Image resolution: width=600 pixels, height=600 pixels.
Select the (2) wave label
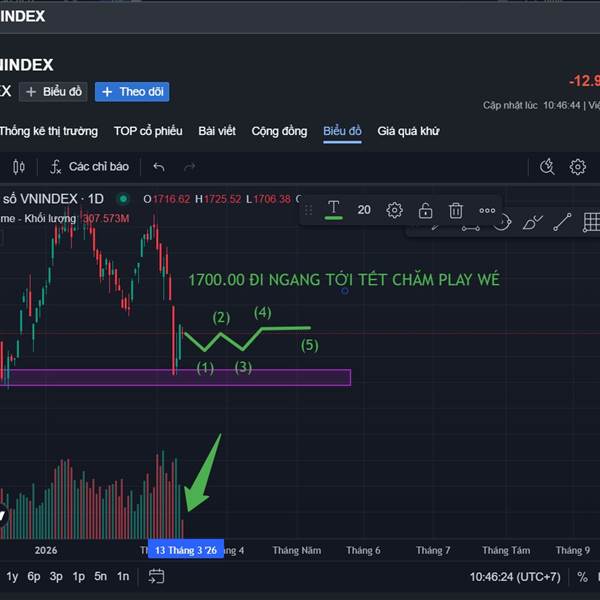click(x=222, y=318)
